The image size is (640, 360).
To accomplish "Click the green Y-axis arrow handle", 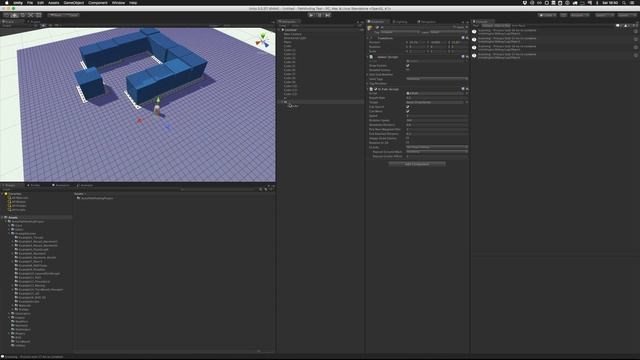I will pos(158,100).
